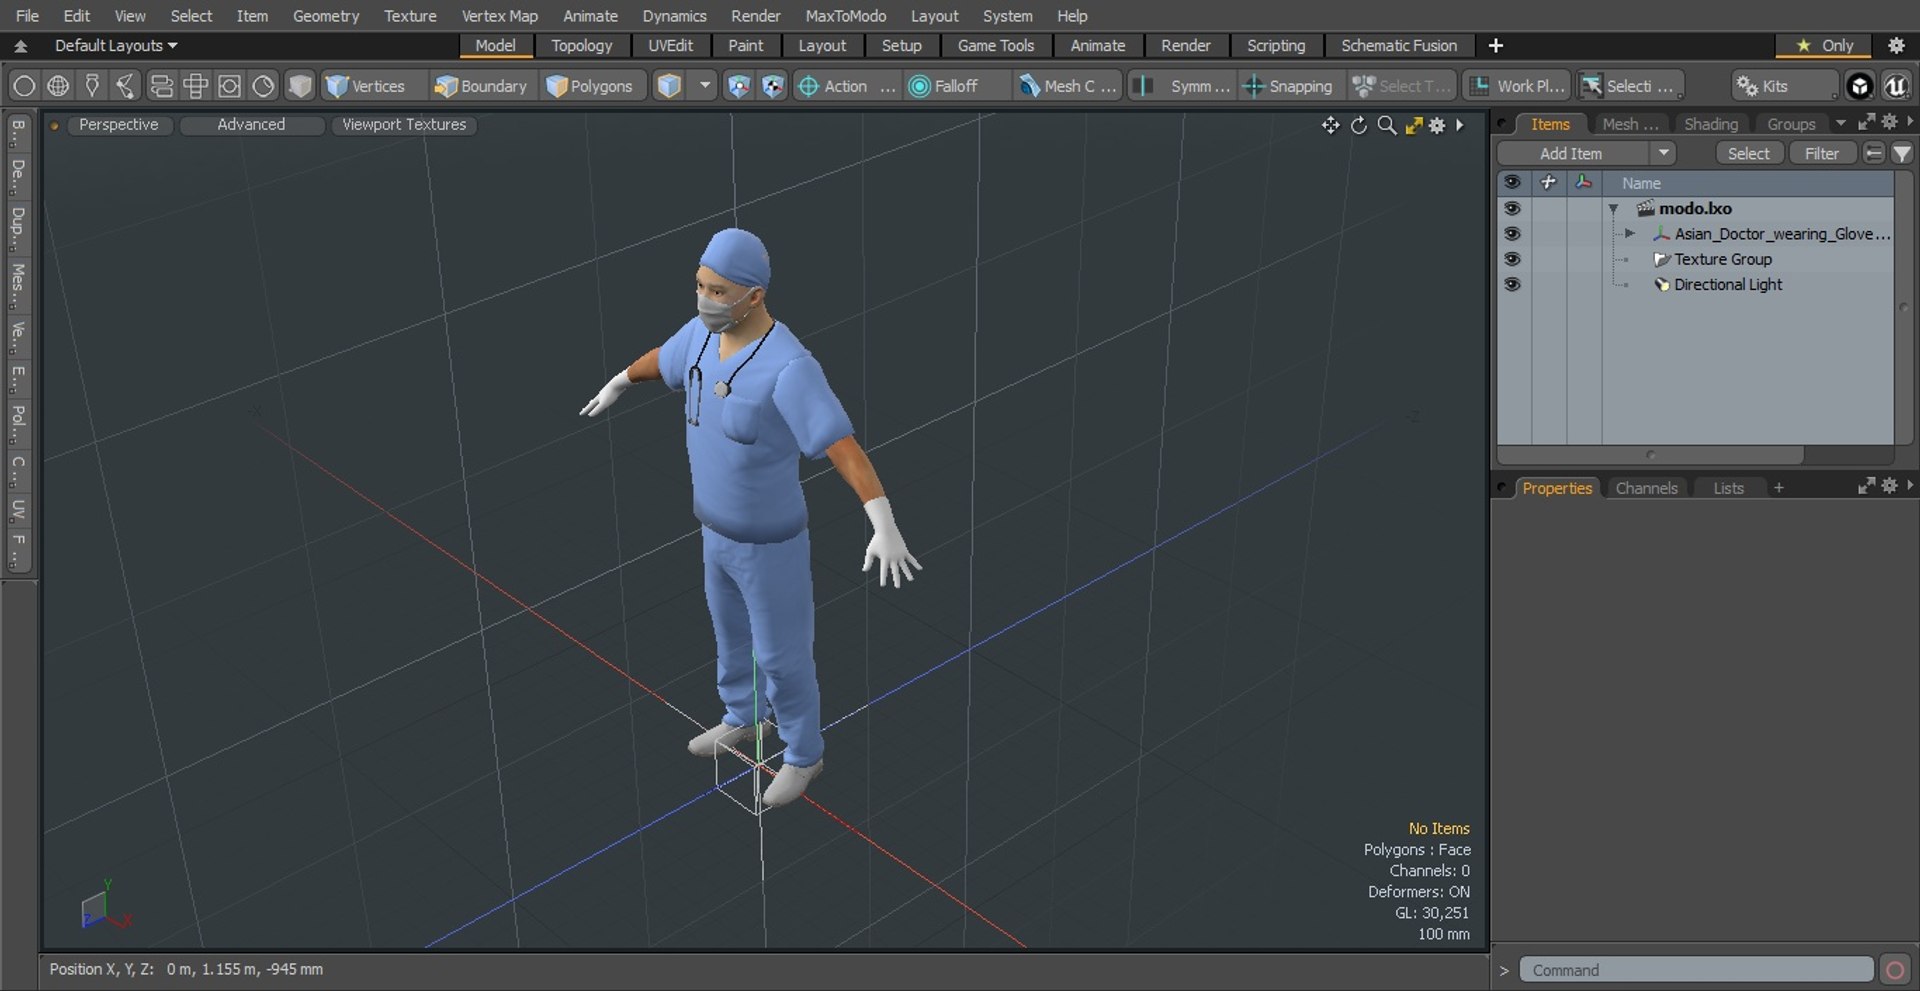This screenshot has height=991, width=1920.
Task: Switch to the Shading tab
Action: pos(1710,124)
